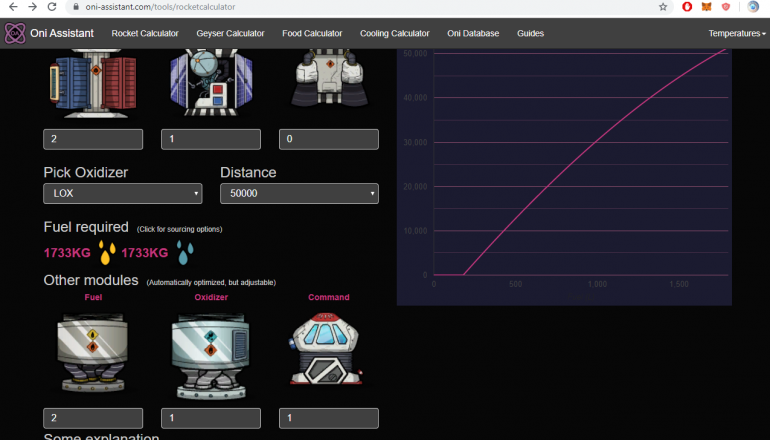Click the site lock icon in address bar
Viewport: 770px width, 440px height.
tap(76, 7)
